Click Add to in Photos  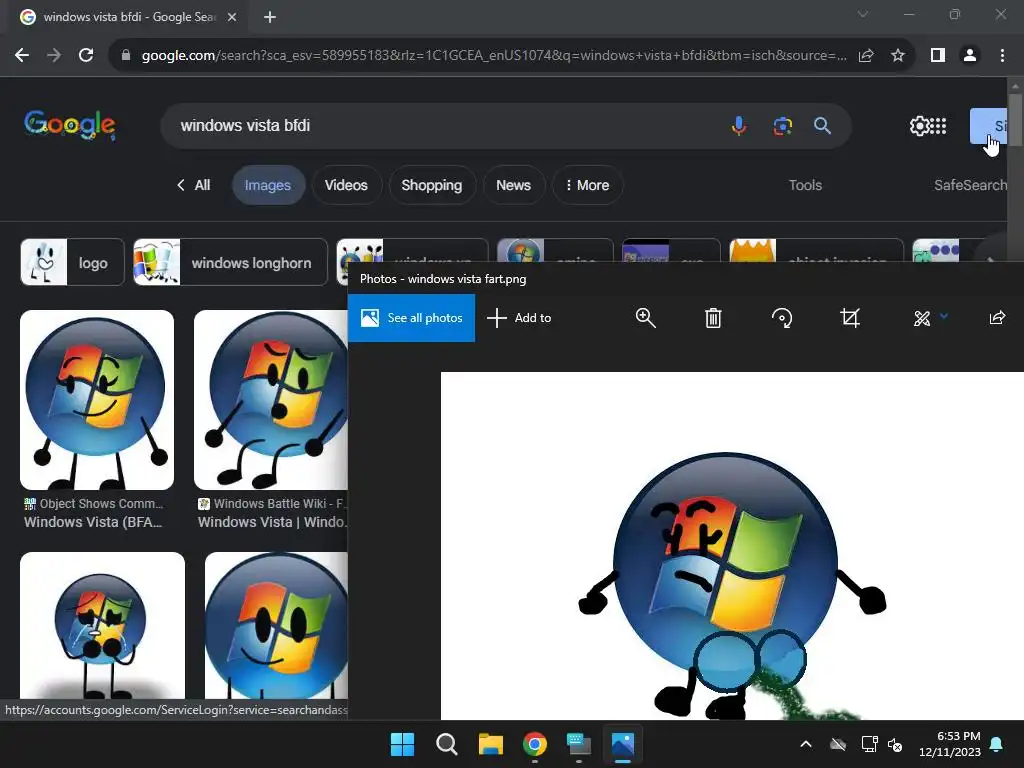coord(520,318)
